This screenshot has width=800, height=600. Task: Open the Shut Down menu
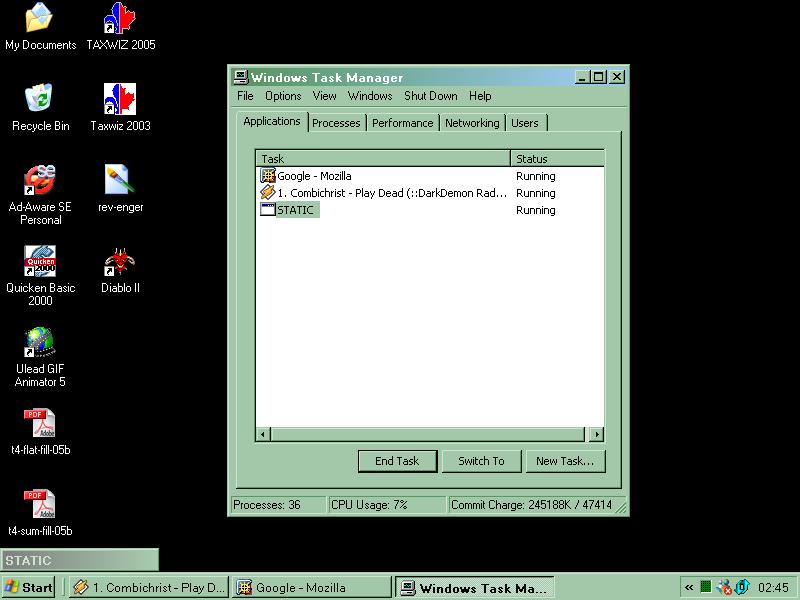pyautogui.click(x=431, y=96)
